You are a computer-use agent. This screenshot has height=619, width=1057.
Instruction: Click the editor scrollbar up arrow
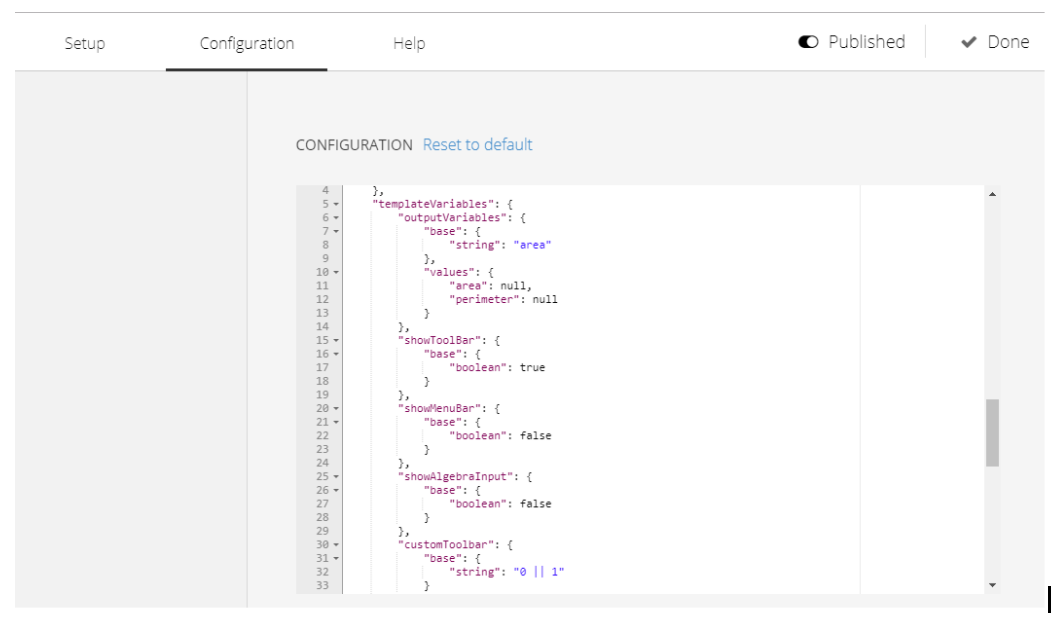click(992, 194)
